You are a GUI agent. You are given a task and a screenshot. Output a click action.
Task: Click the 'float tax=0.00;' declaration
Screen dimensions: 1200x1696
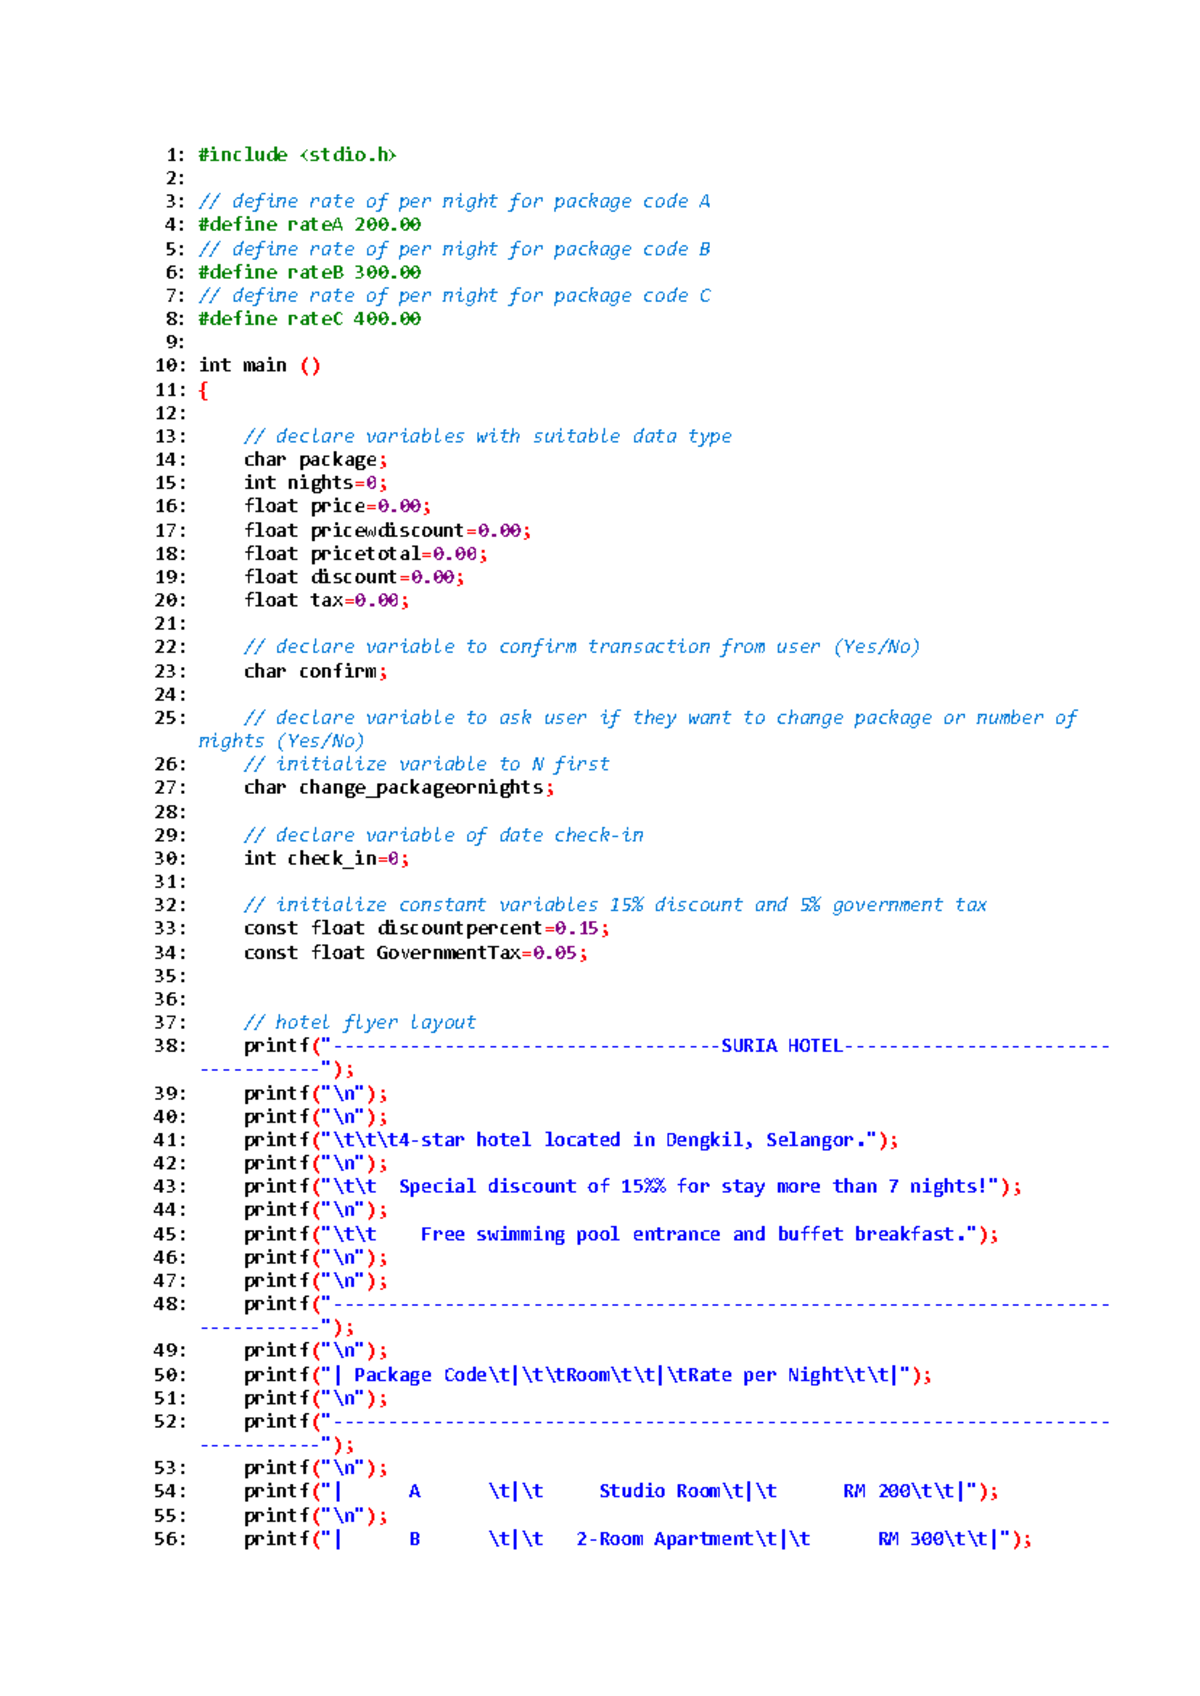(326, 601)
